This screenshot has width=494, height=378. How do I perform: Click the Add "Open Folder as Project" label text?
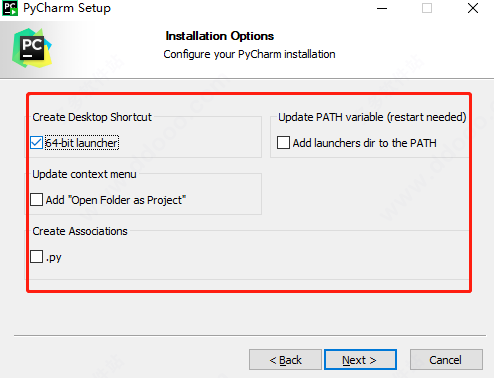(x=116, y=200)
